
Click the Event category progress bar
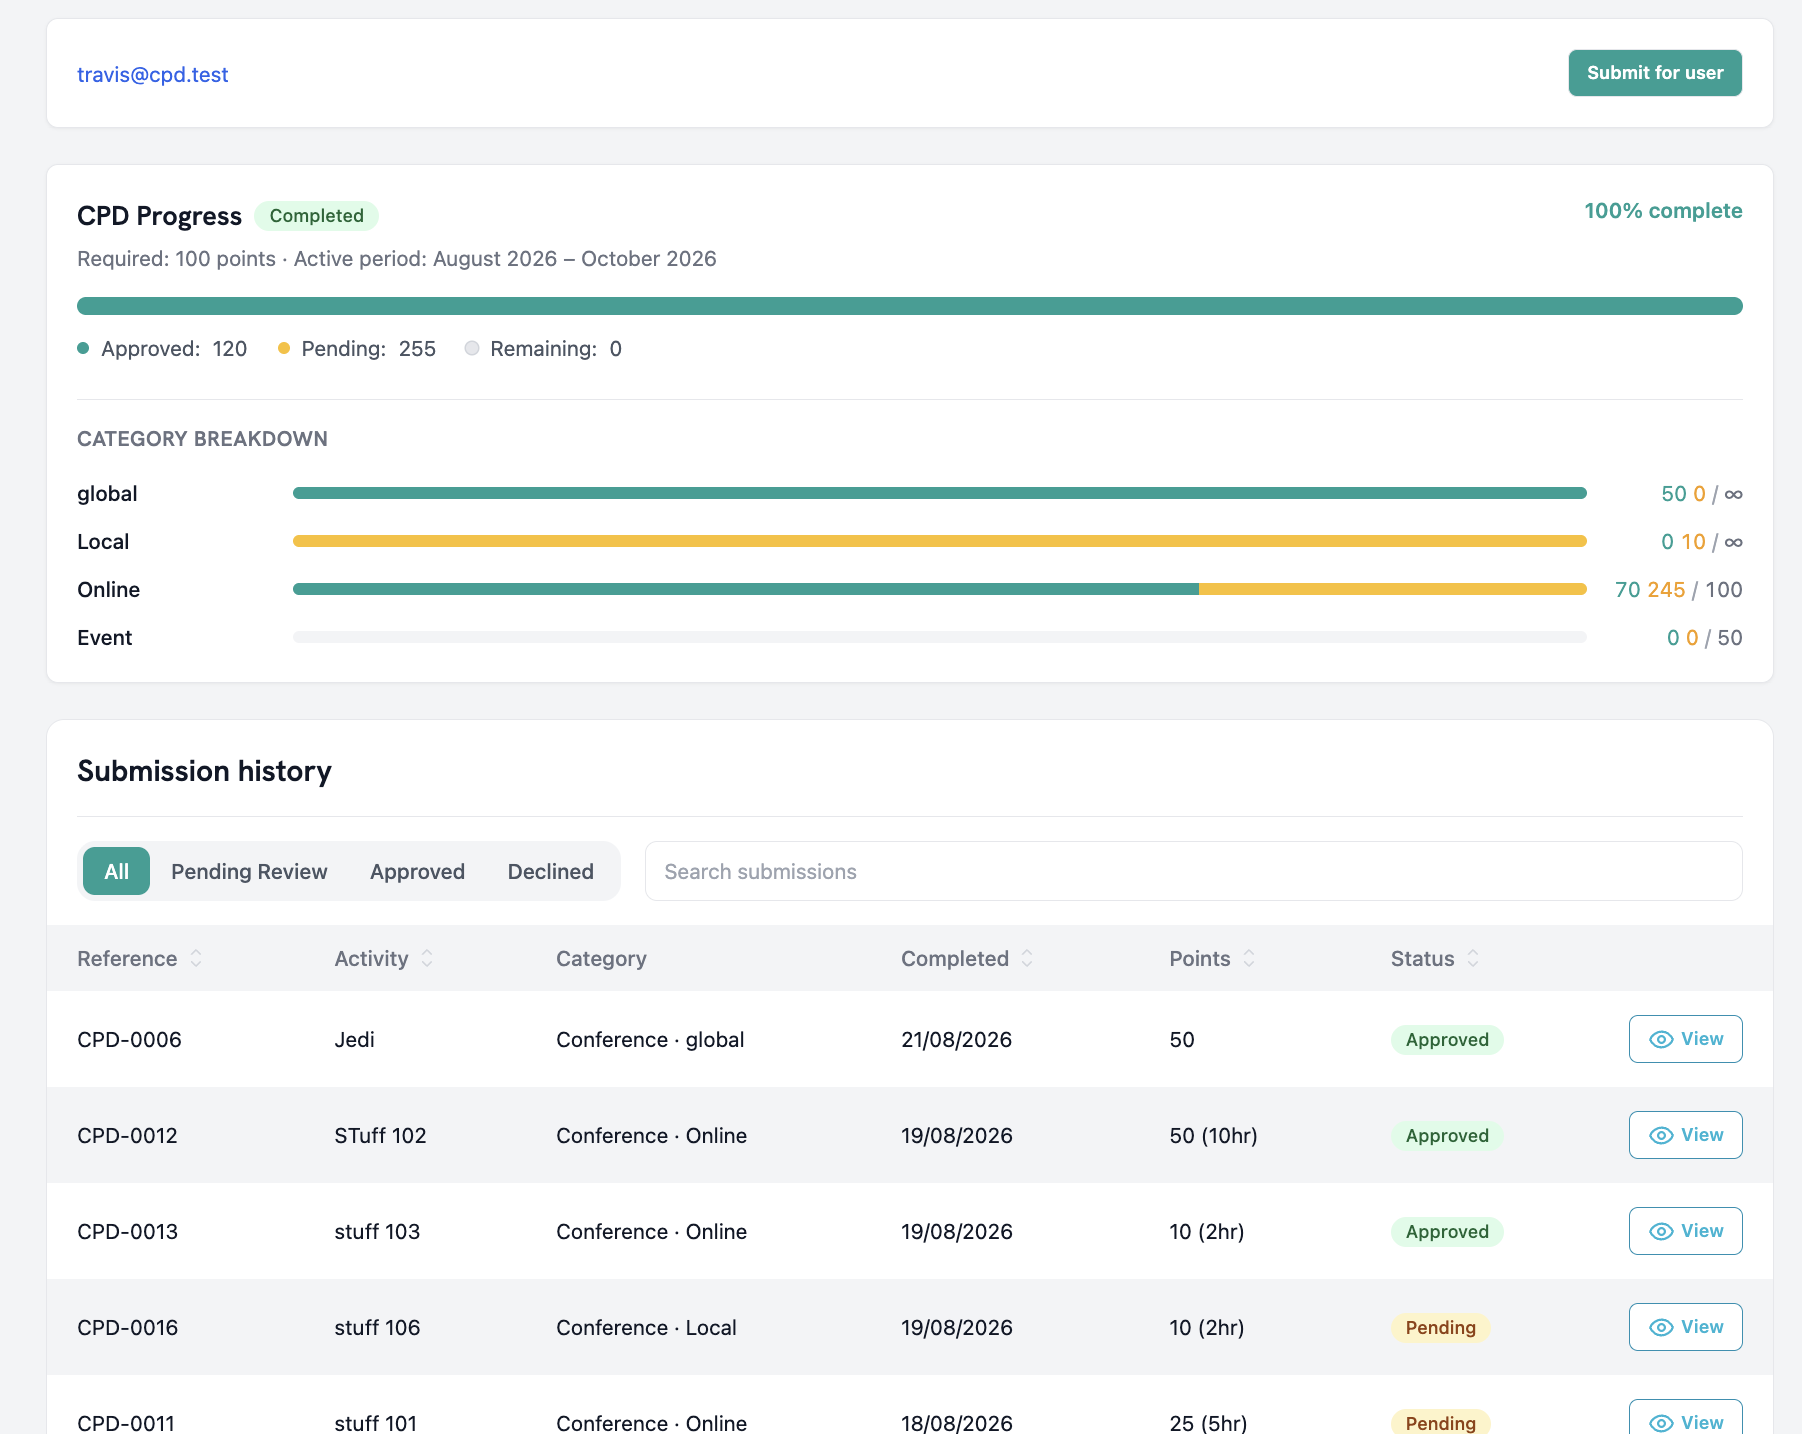point(940,637)
